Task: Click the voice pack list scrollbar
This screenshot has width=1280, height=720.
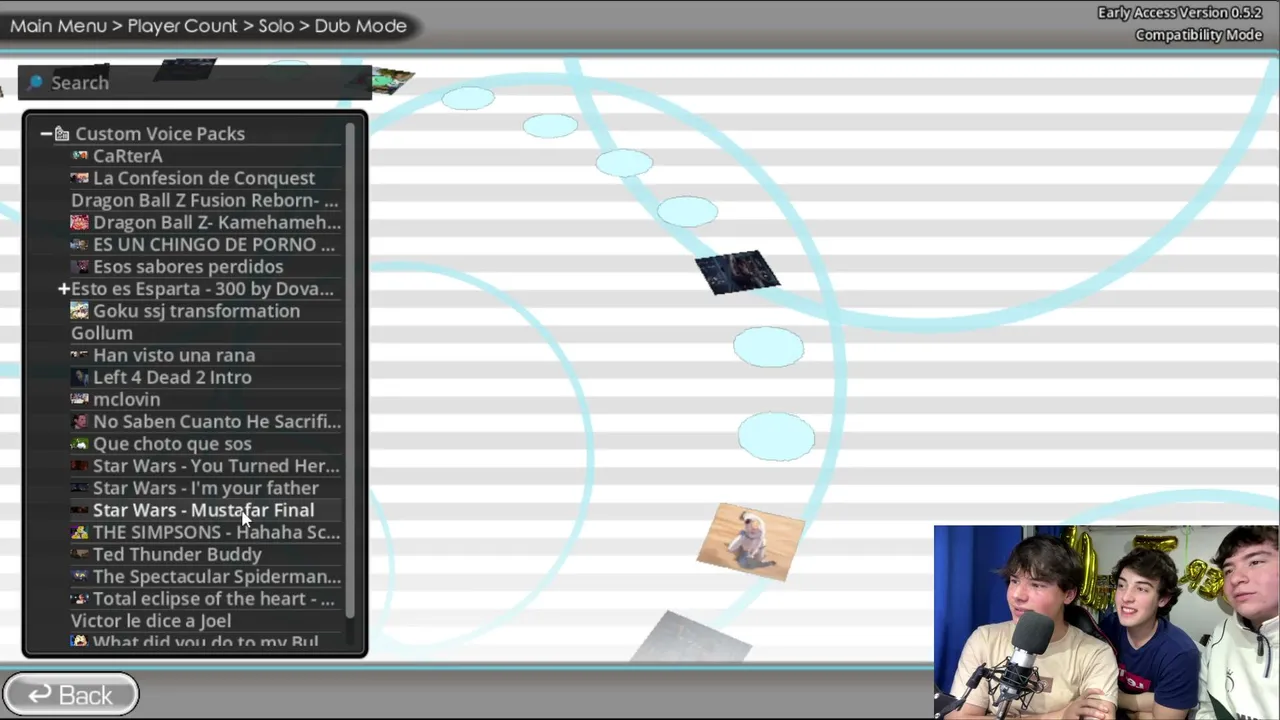Action: pos(350,370)
